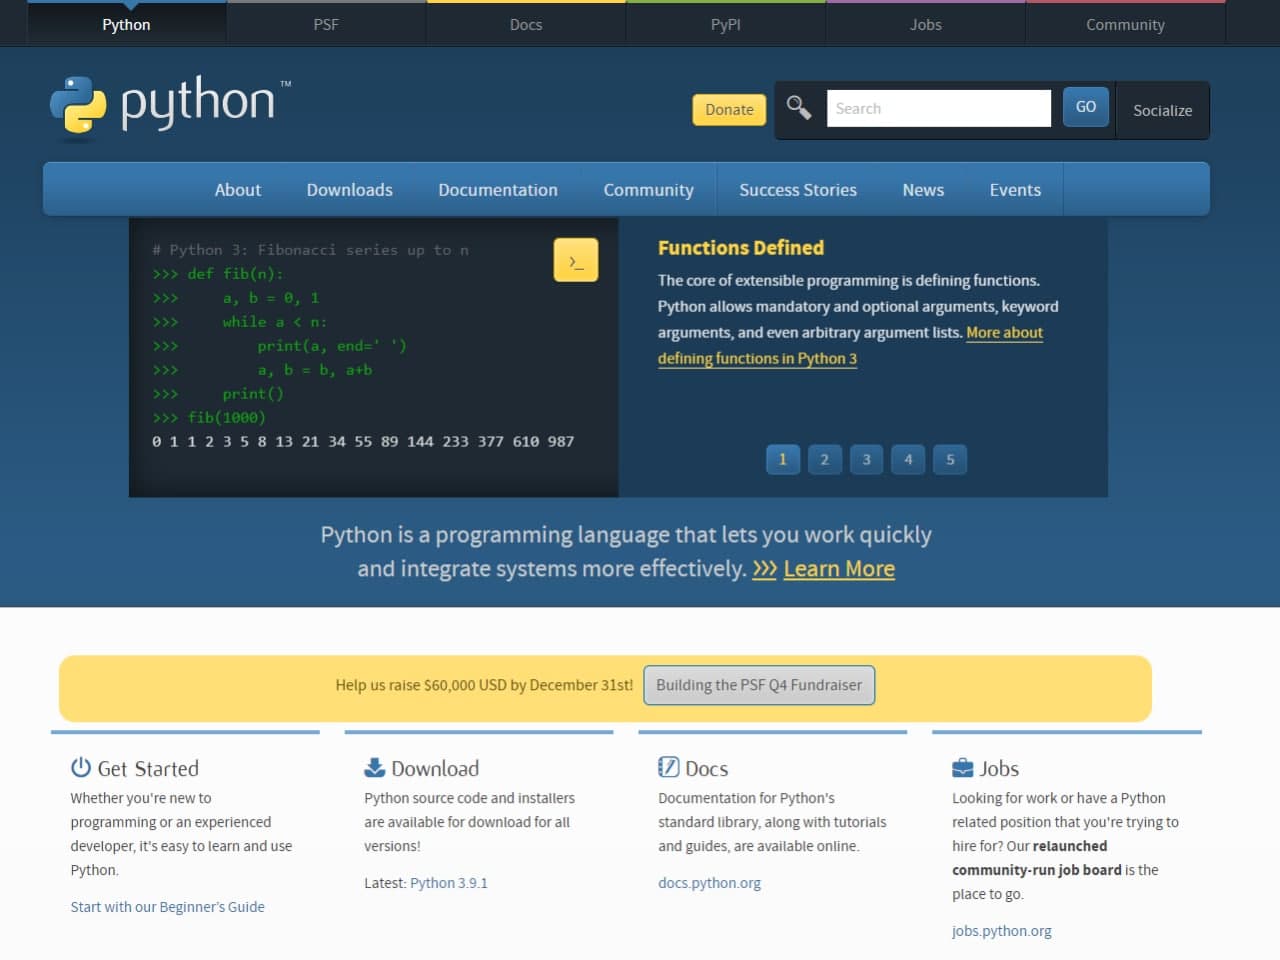This screenshot has width=1280, height=960.
Task: Open the Downloads menu
Action: coord(350,190)
